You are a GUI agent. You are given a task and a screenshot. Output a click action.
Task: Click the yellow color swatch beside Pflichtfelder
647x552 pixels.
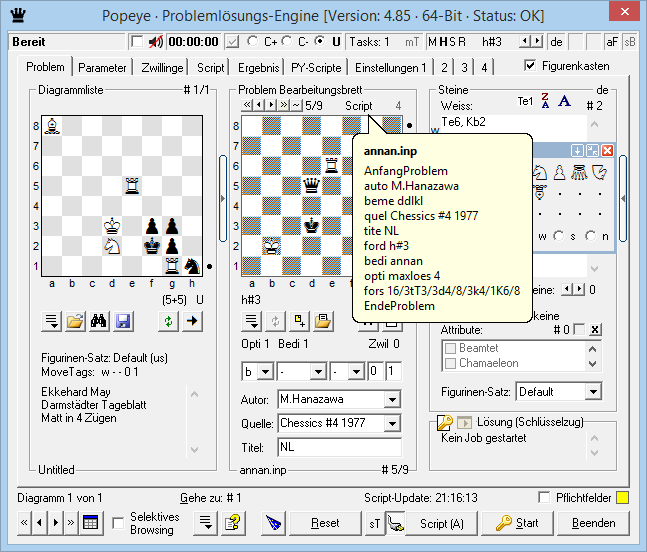622,498
